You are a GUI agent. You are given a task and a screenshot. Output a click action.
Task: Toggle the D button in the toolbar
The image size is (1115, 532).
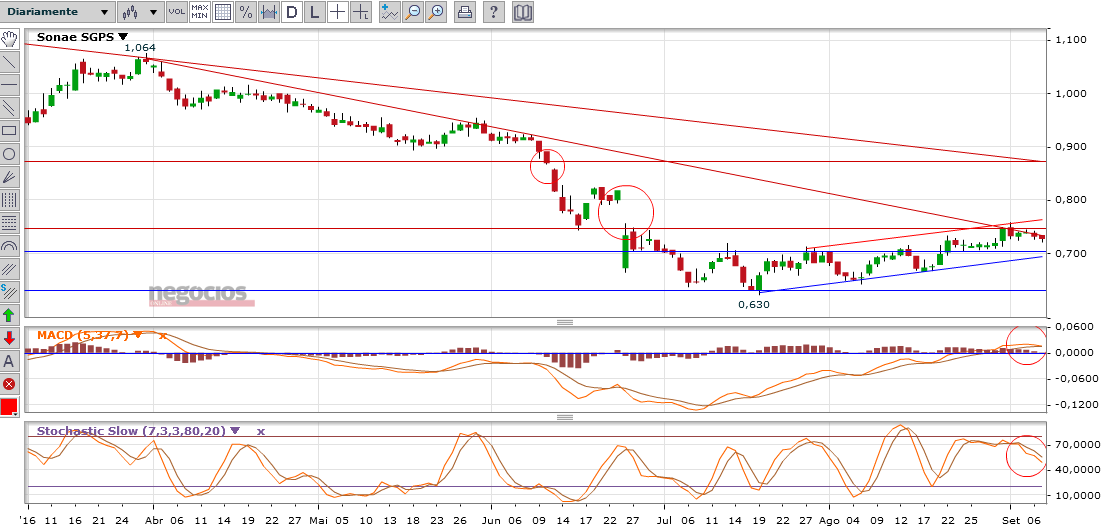pyautogui.click(x=292, y=11)
